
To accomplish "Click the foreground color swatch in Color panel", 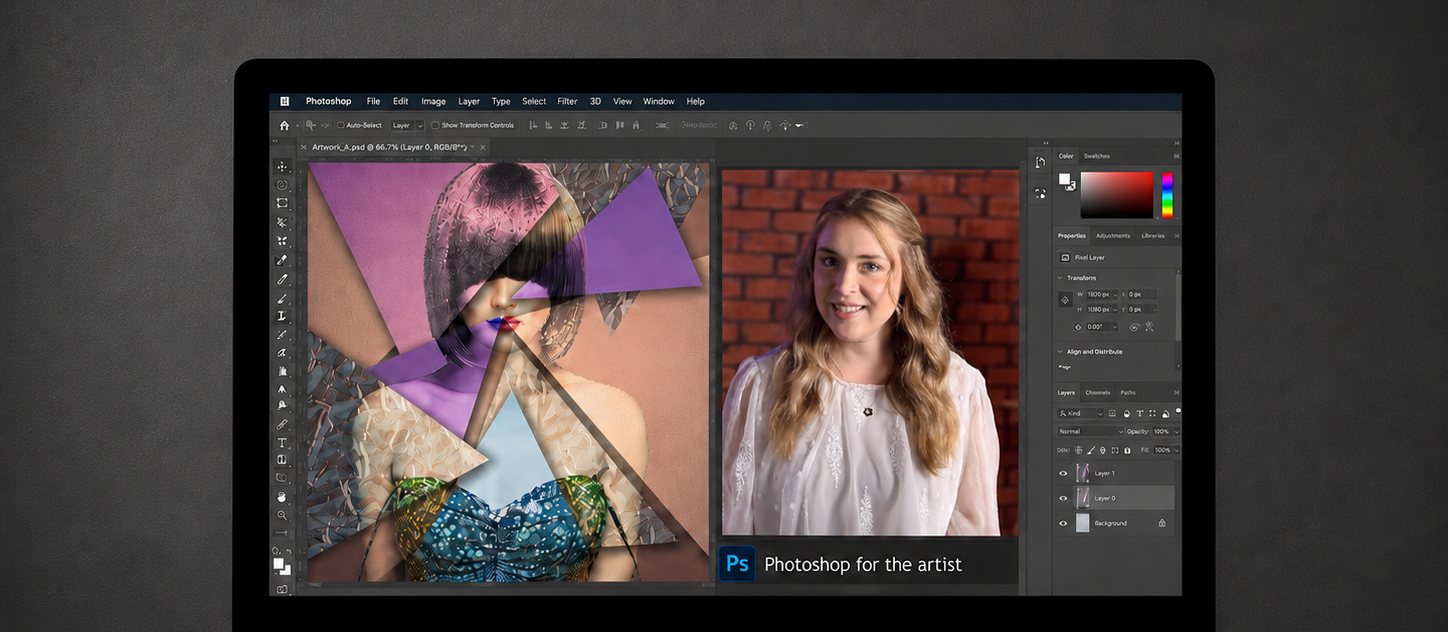I will click(1064, 179).
